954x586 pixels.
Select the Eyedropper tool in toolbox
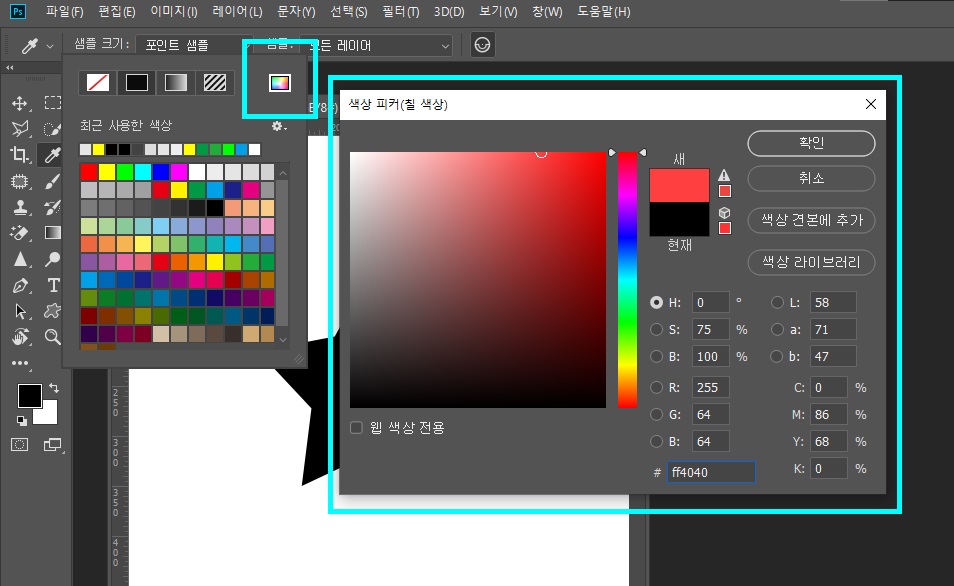coord(52,155)
